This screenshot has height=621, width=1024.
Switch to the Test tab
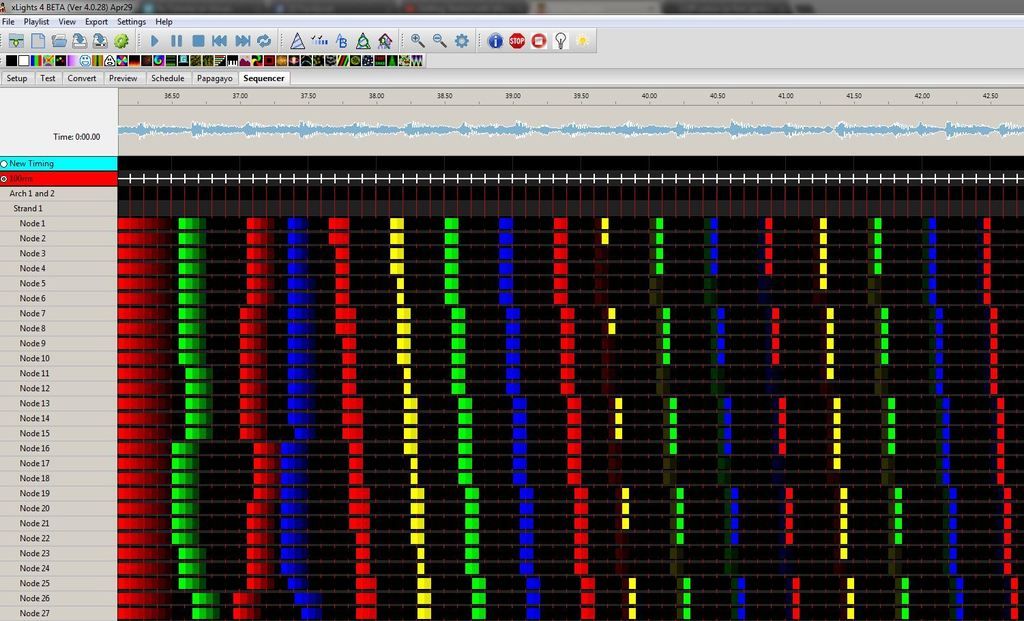click(x=48, y=78)
